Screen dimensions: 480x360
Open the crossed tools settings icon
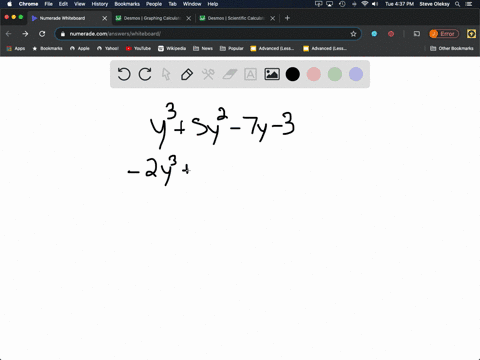coord(208,74)
